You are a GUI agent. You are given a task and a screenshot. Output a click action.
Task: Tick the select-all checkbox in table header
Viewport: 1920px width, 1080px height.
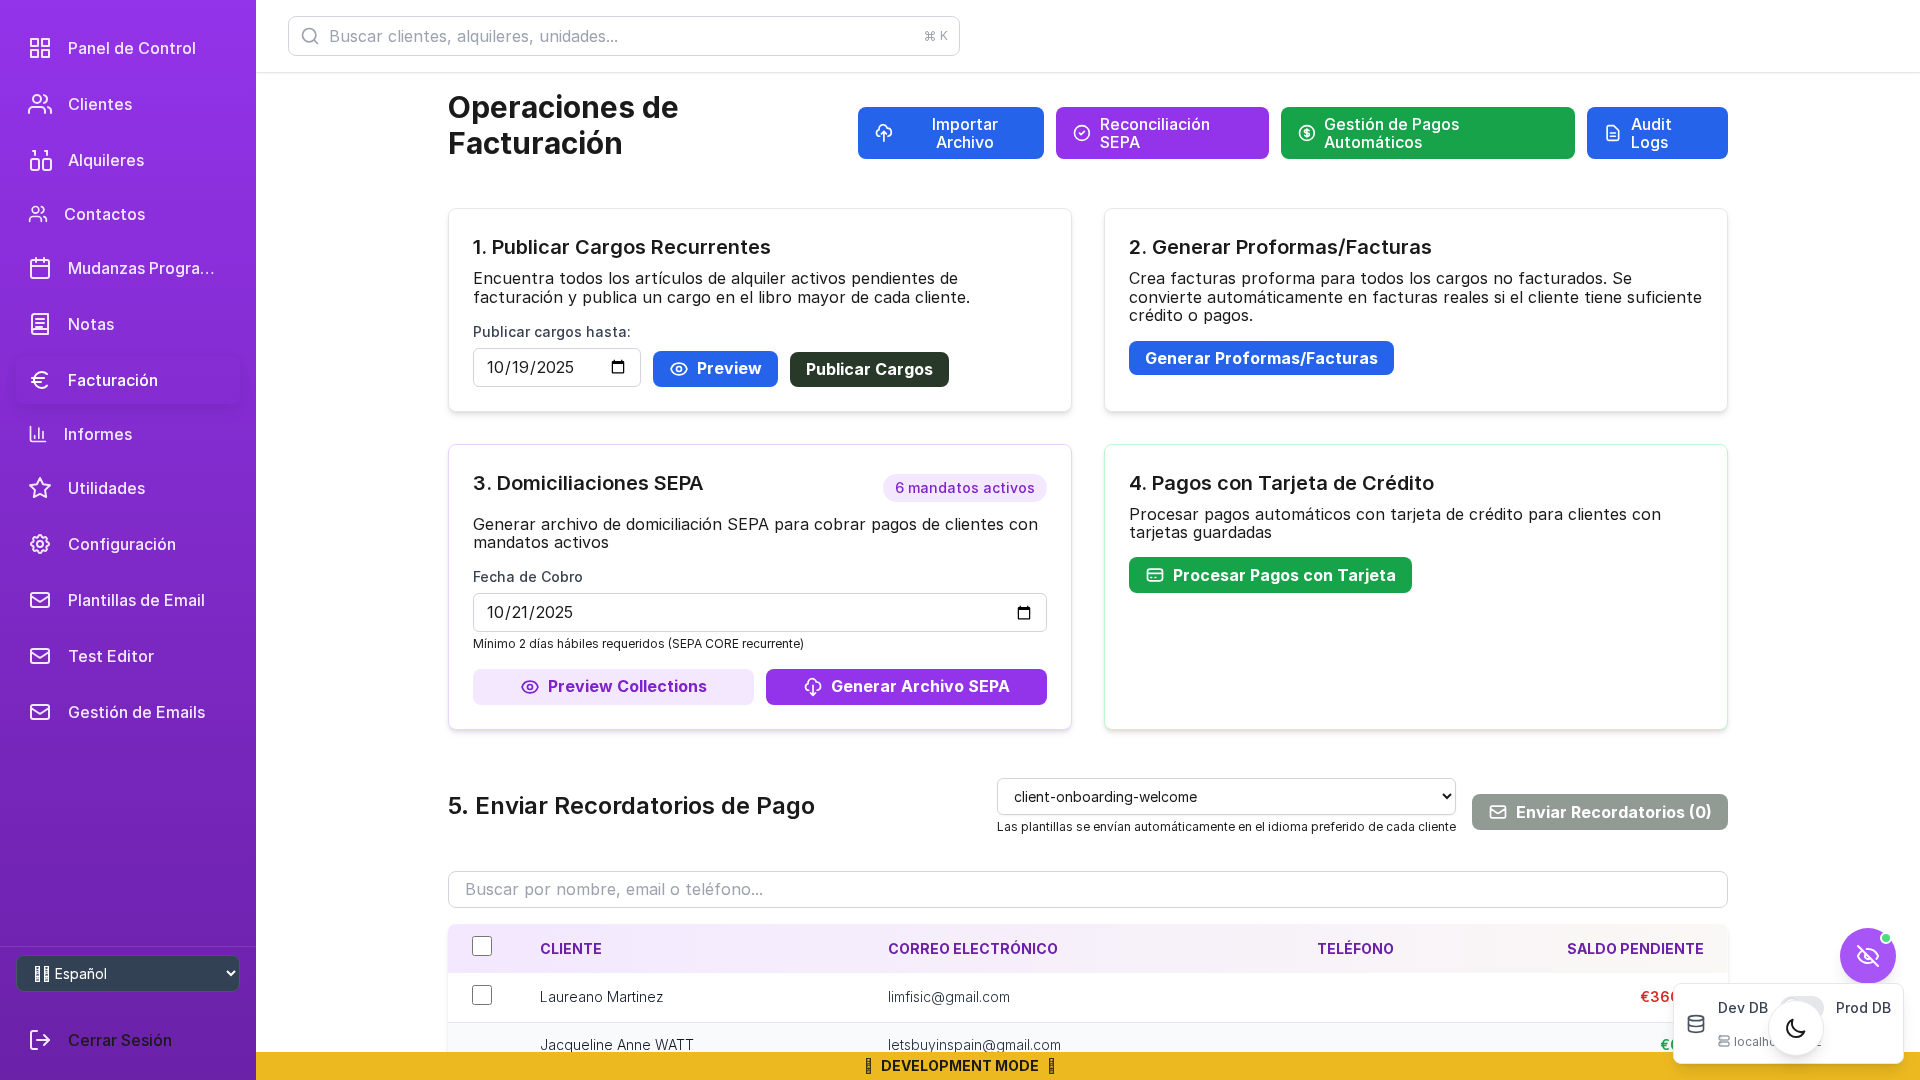(x=482, y=946)
